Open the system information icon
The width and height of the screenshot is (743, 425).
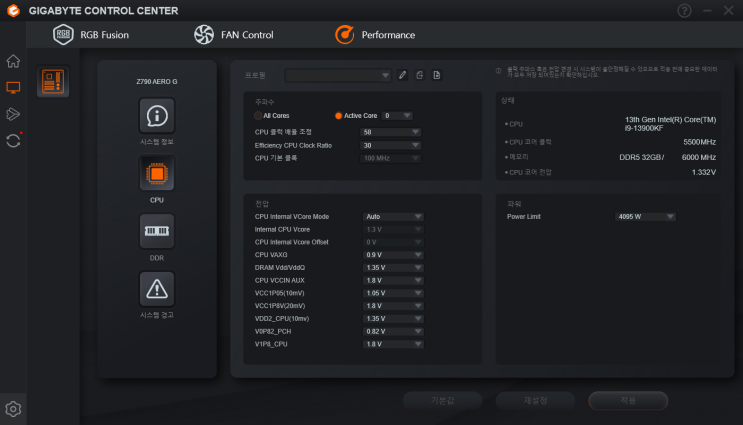[x=157, y=116]
